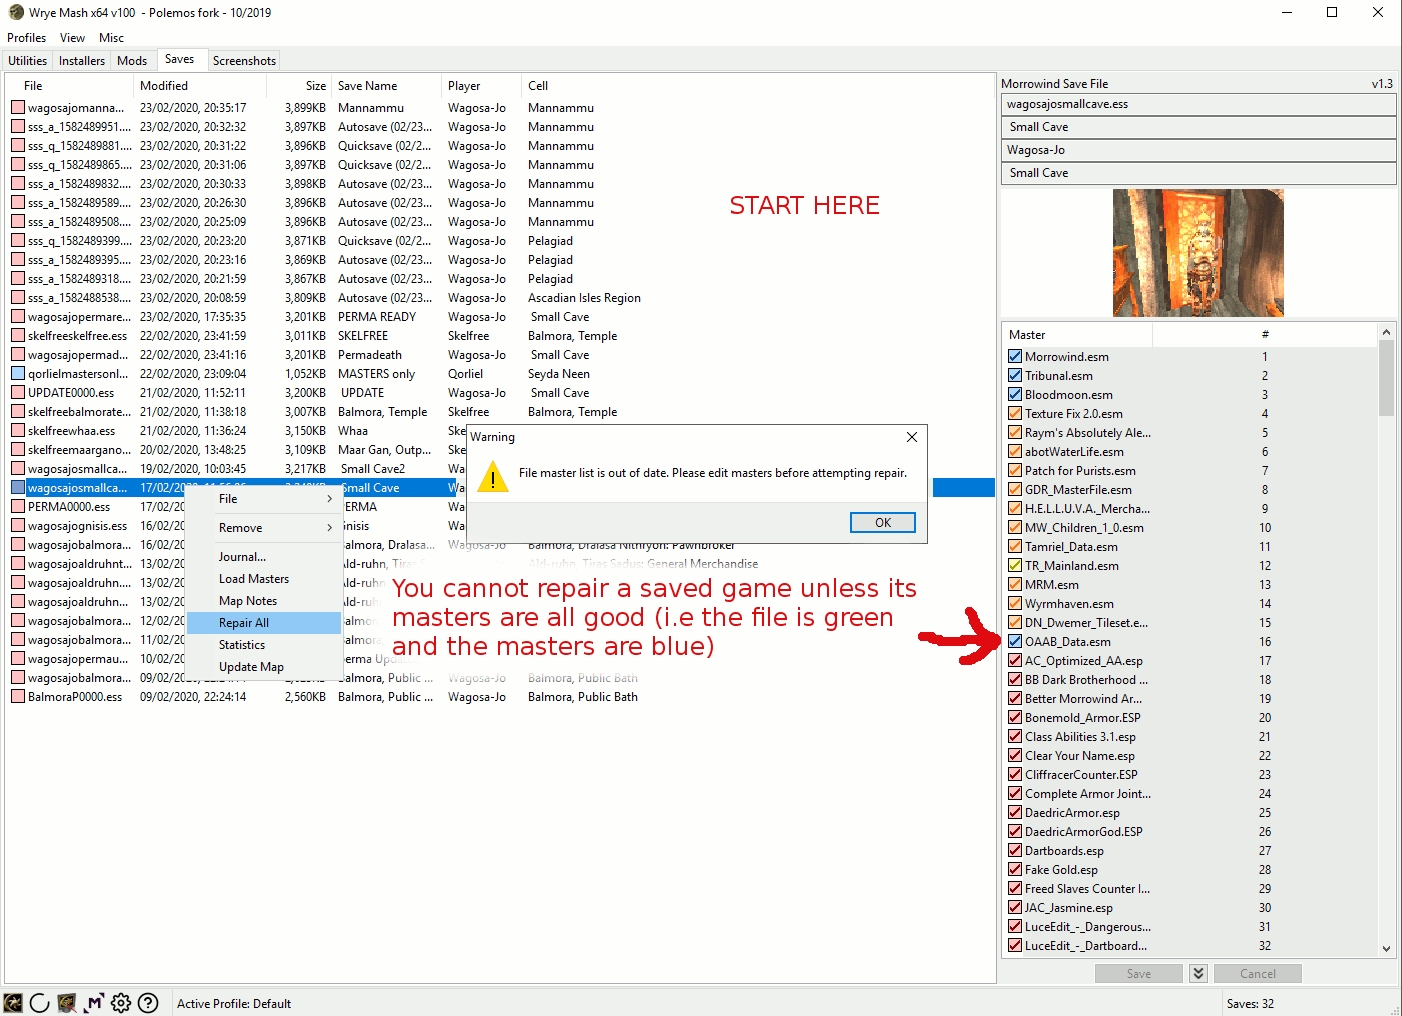Click the Small Cave save screenshot thumbnail
This screenshot has width=1402, height=1016.
[x=1198, y=253]
